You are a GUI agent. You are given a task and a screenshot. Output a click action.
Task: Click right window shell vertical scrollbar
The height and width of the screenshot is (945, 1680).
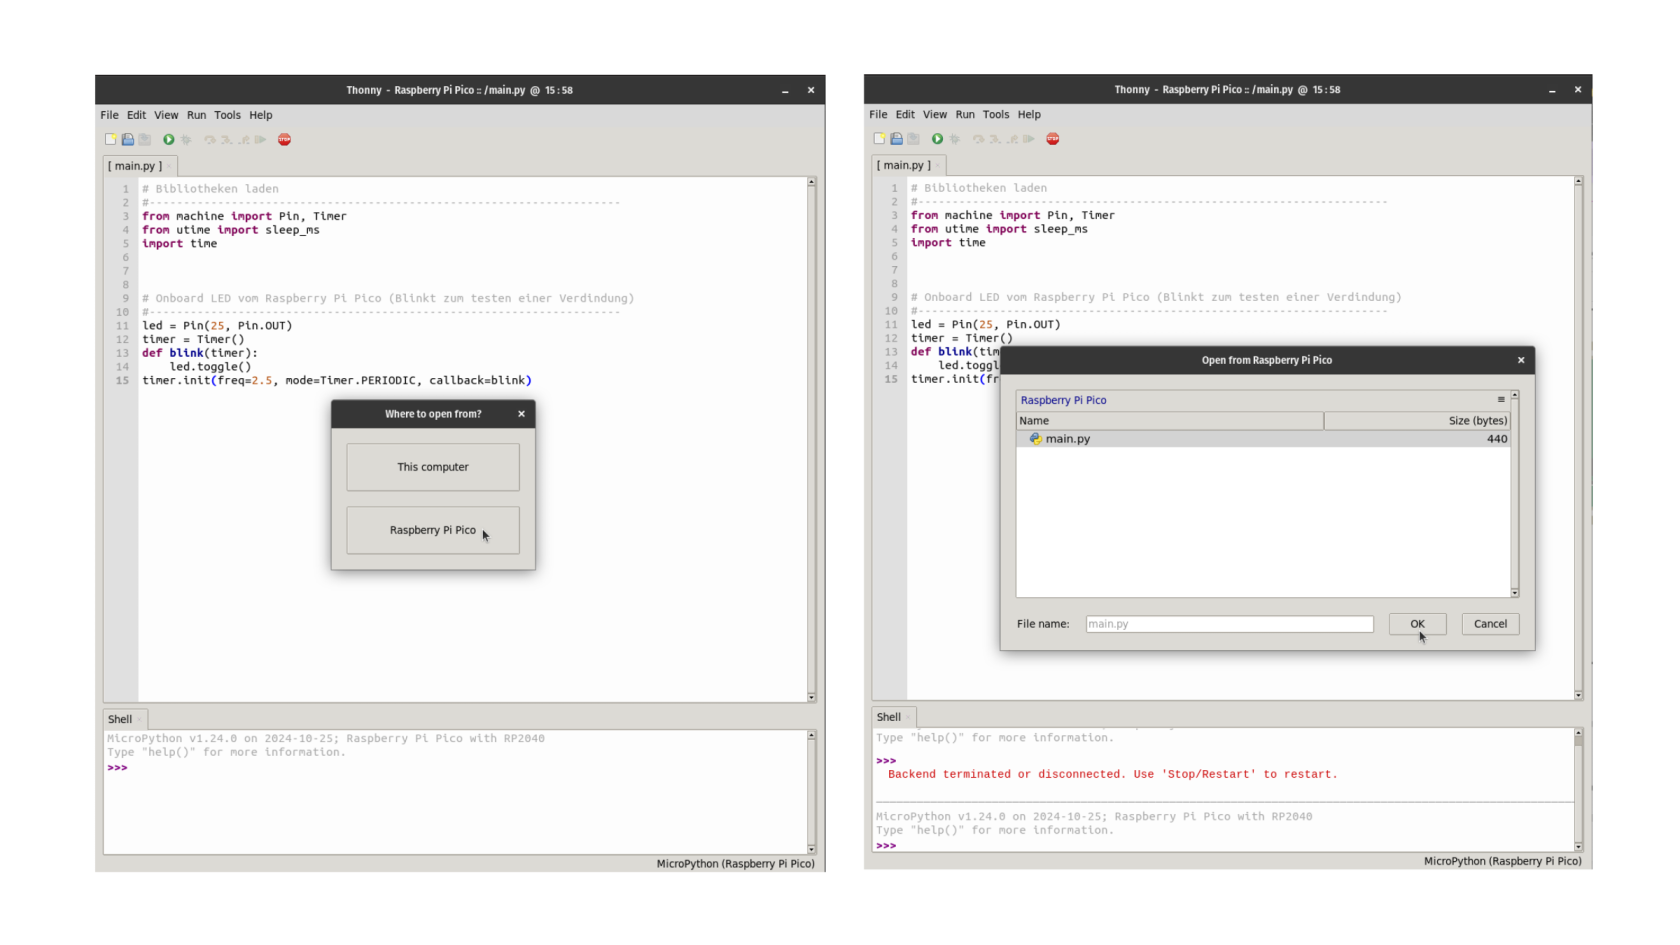point(1578,790)
